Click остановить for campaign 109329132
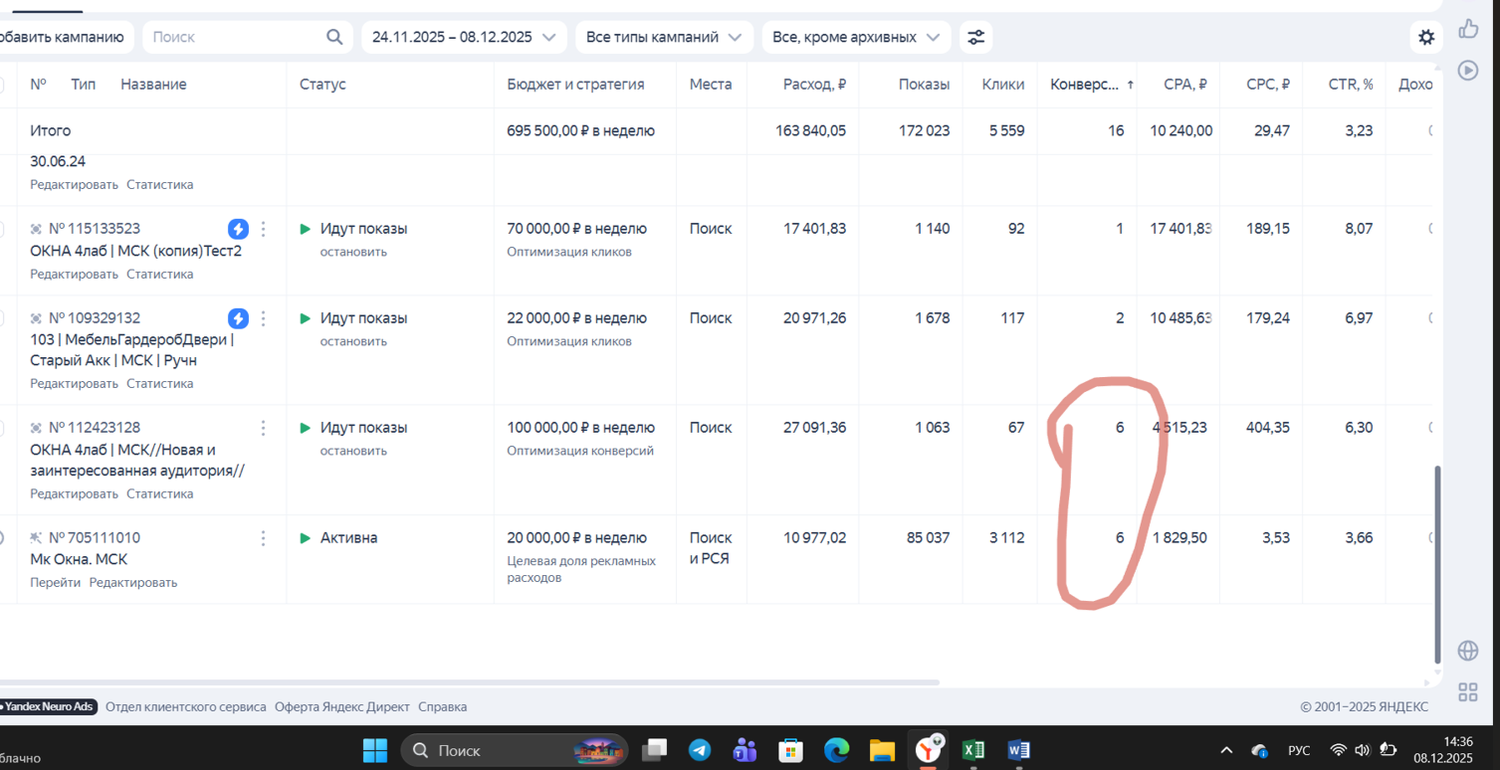 pos(353,342)
